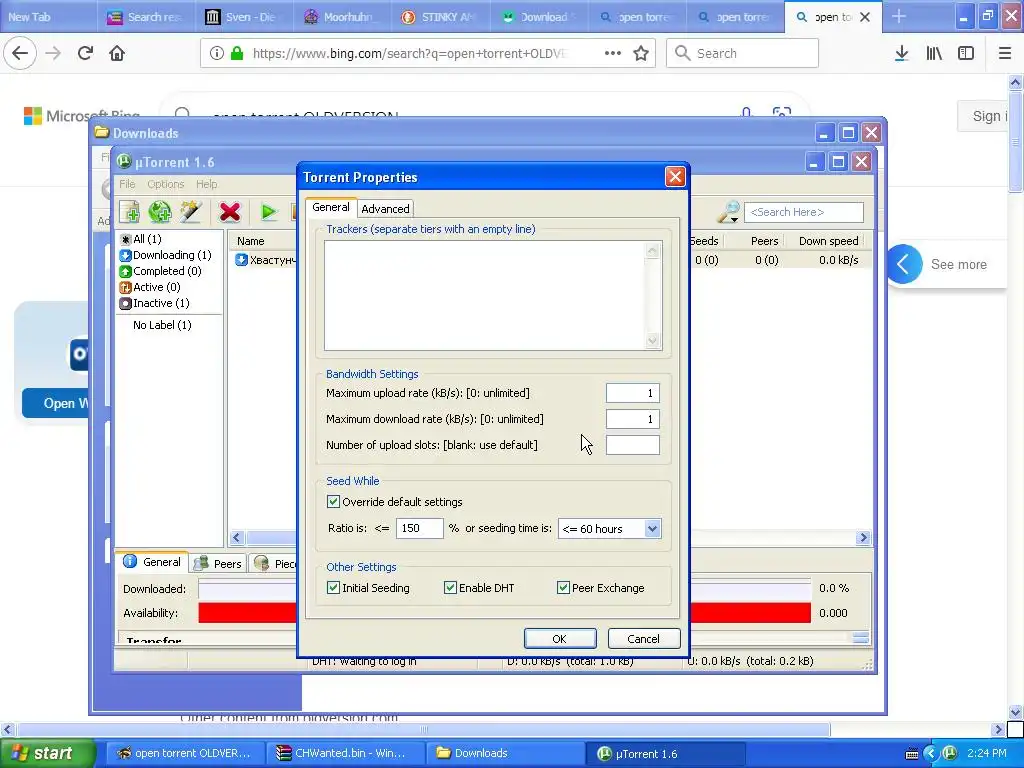Click uTorrent Search Here box

803,212
